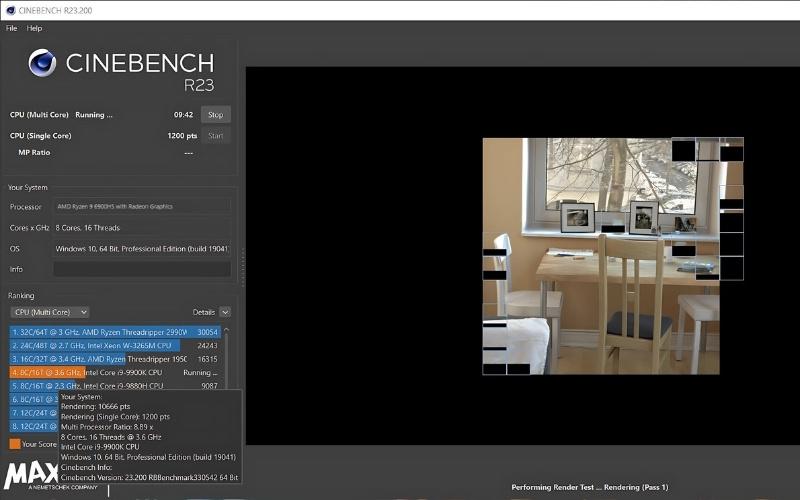Click the Cores x GHz field
Viewport: 800px width, 500px height.
click(x=142, y=228)
